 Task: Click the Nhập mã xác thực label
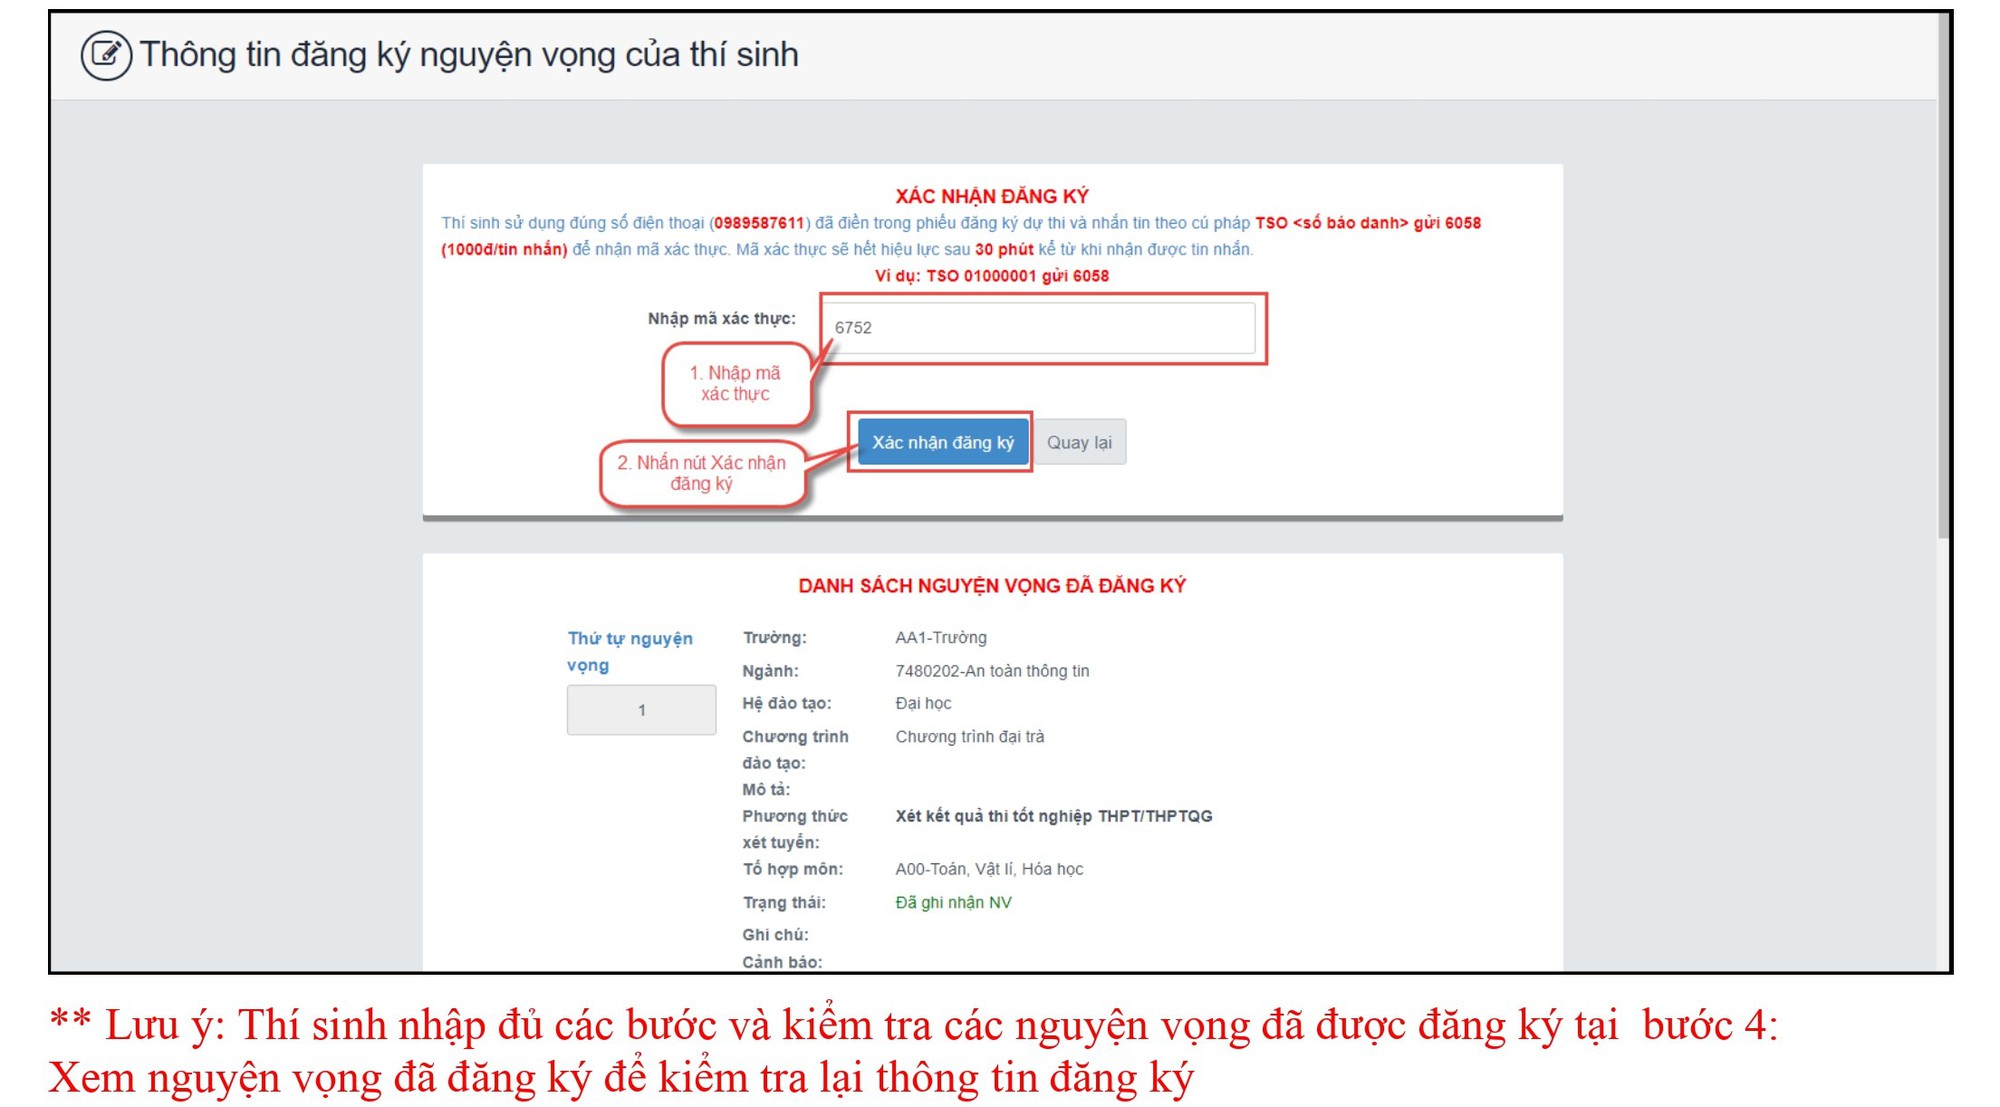tap(721, 319)
